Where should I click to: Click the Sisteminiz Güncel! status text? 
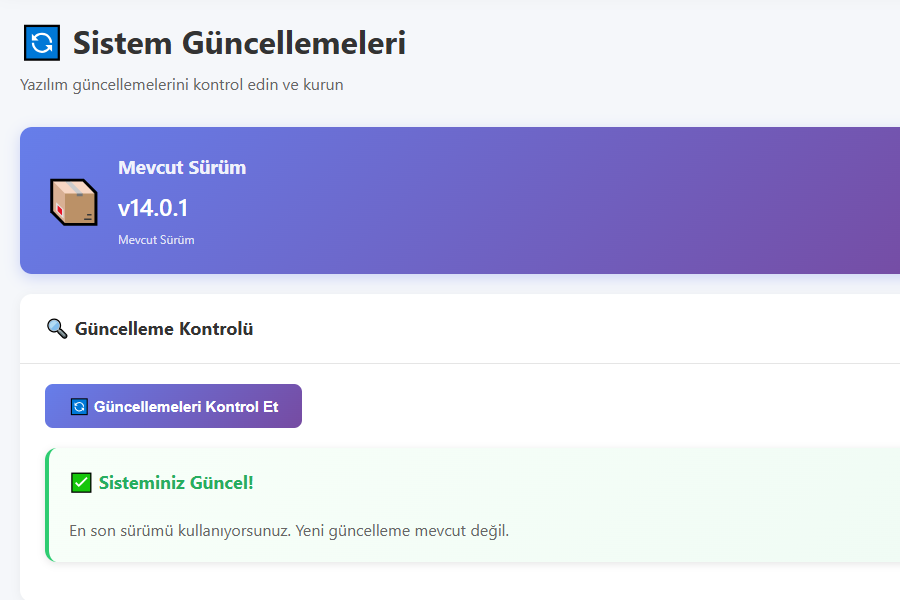pos(176,483)
